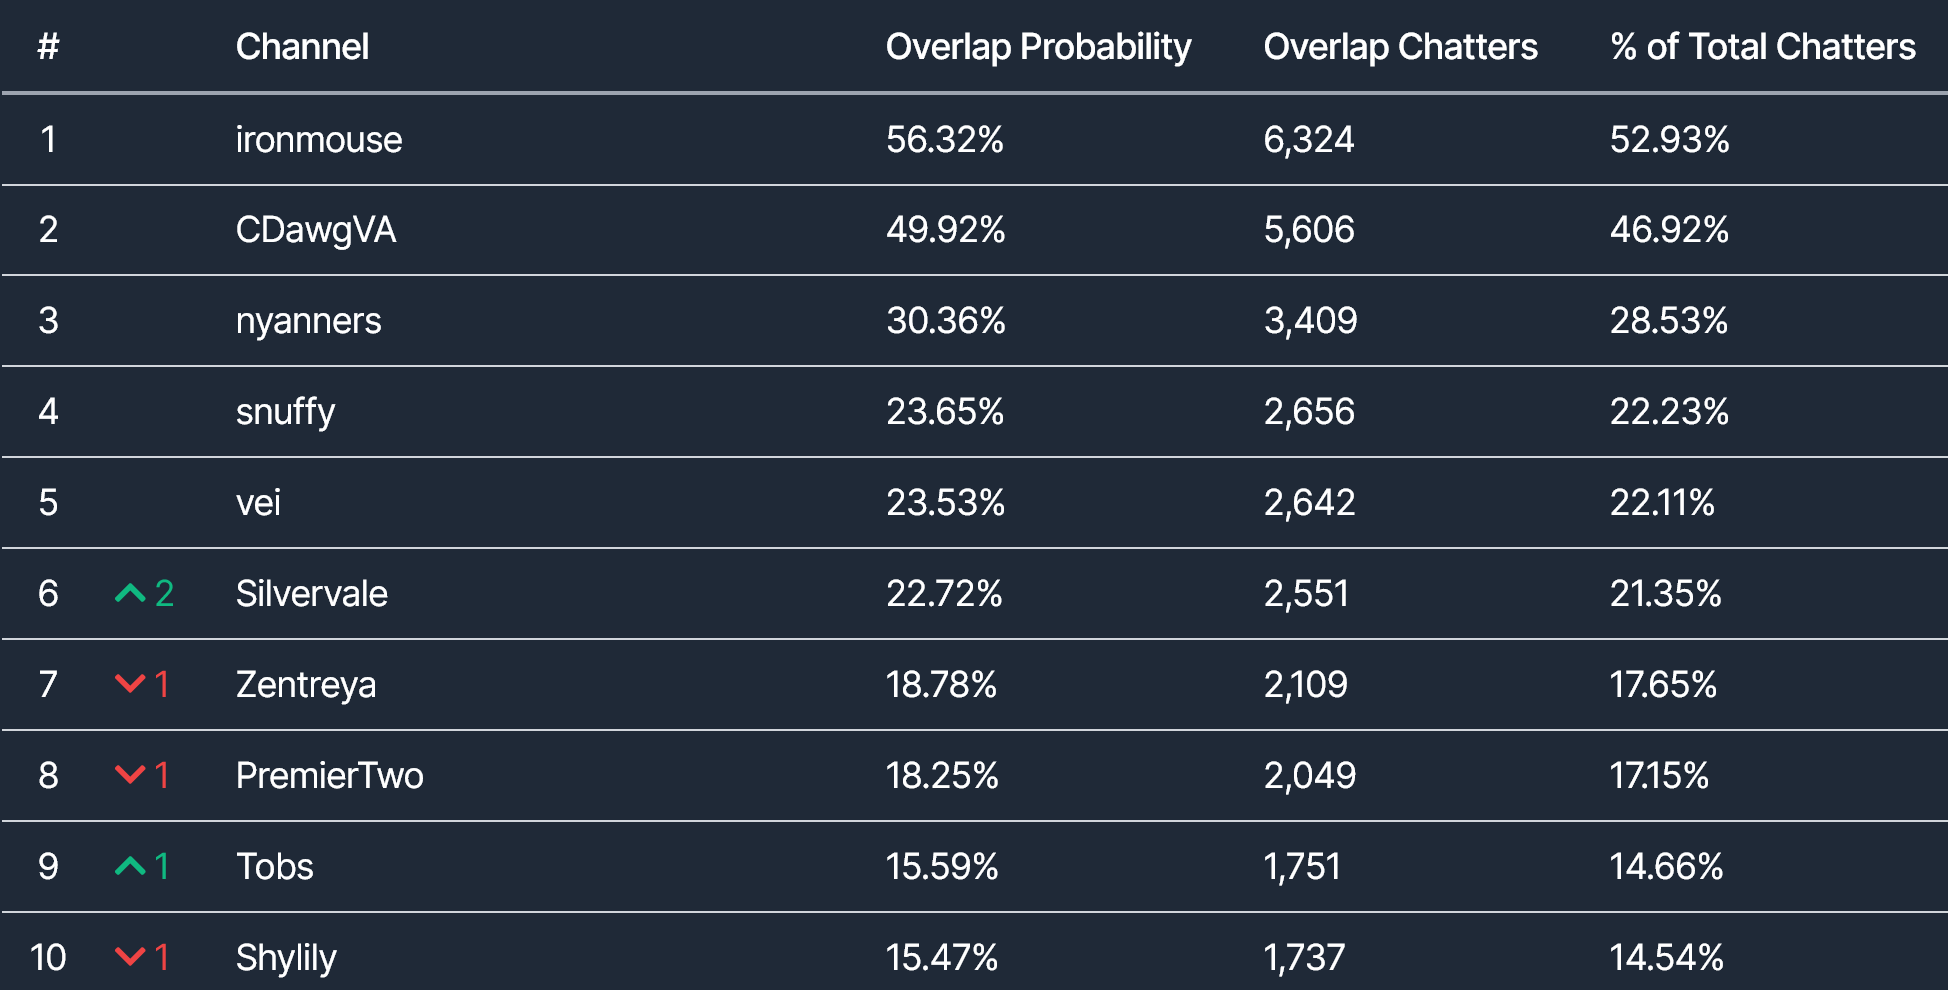The height and width of the screenshot is (990, 1948).
Task: Click the red down arrow beside Shylily
Action: (130, 957)
